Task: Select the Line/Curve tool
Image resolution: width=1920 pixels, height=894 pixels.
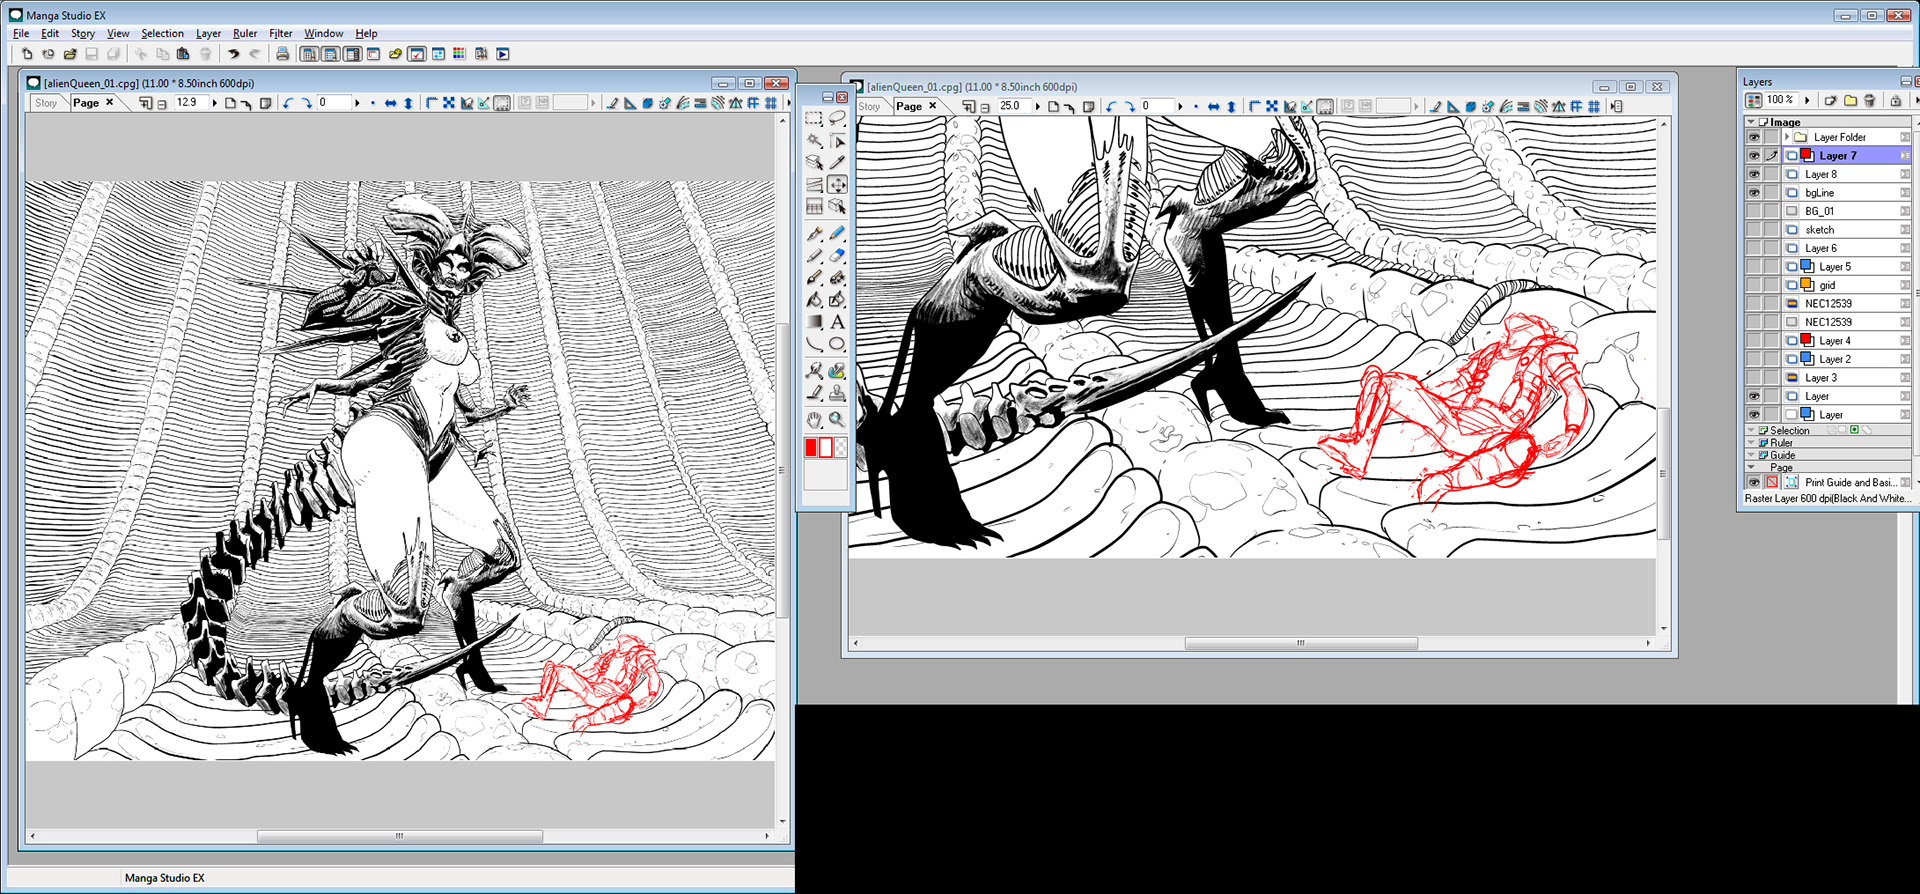Action: (814, 343)
